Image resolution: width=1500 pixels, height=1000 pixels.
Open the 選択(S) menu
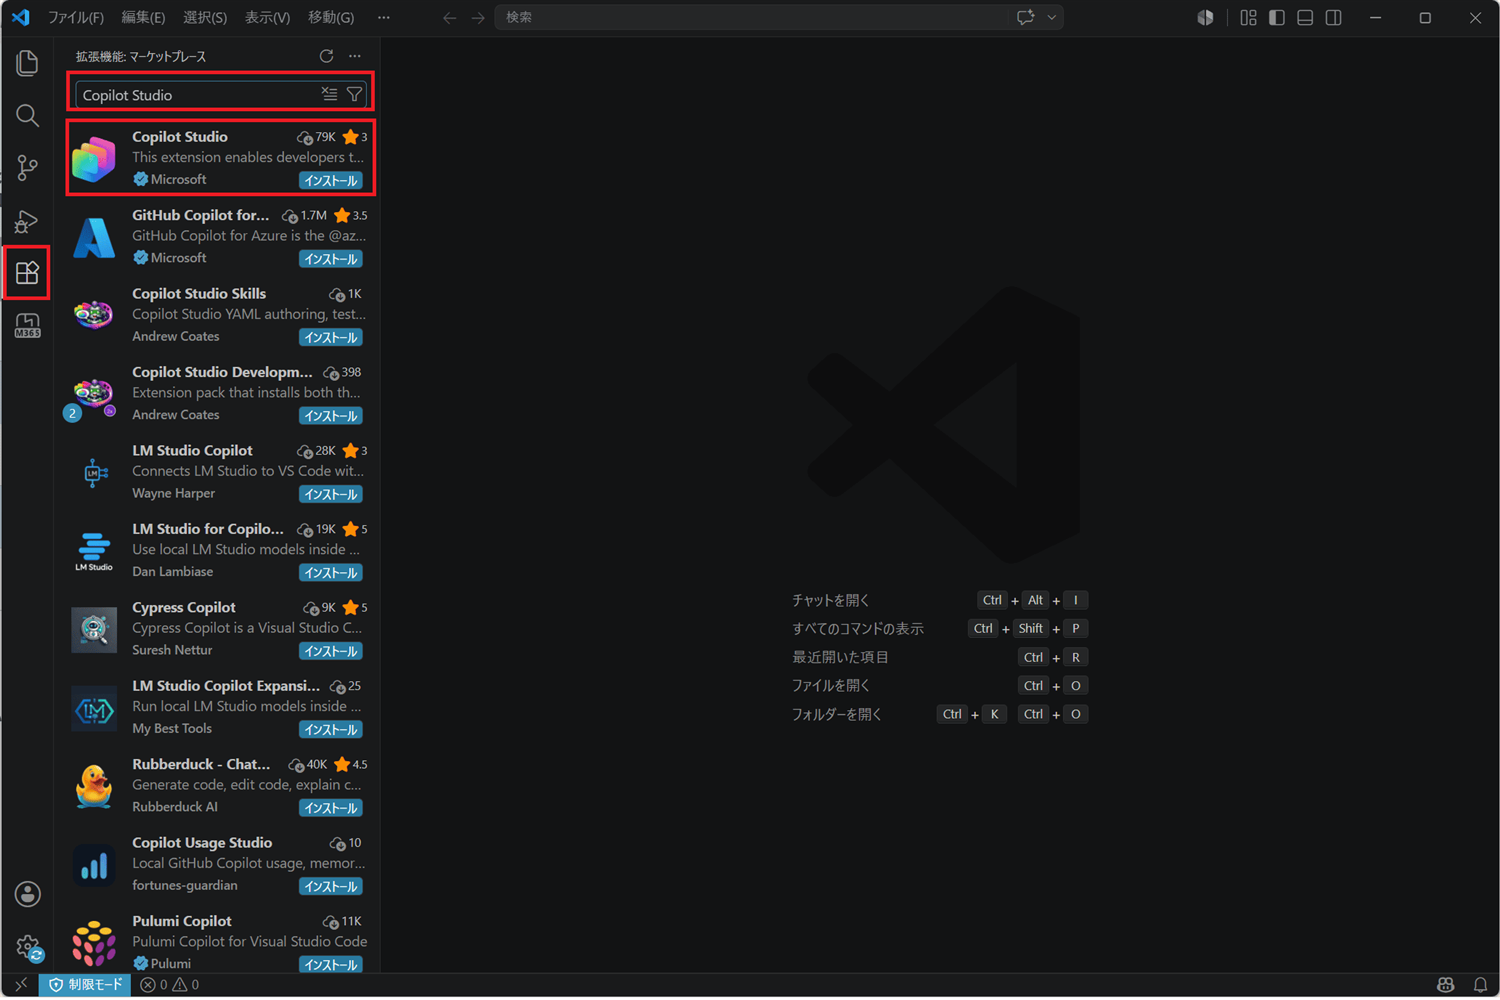205,18
